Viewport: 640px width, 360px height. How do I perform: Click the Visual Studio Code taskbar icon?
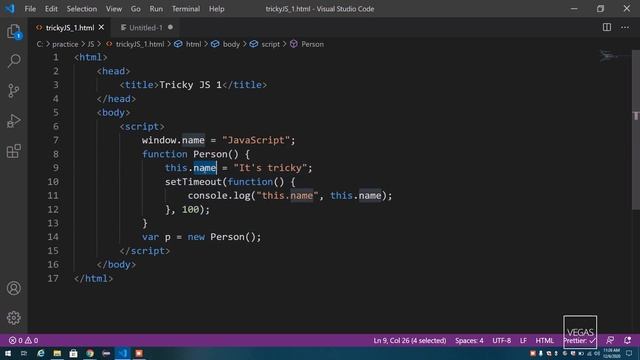(122, 353)
